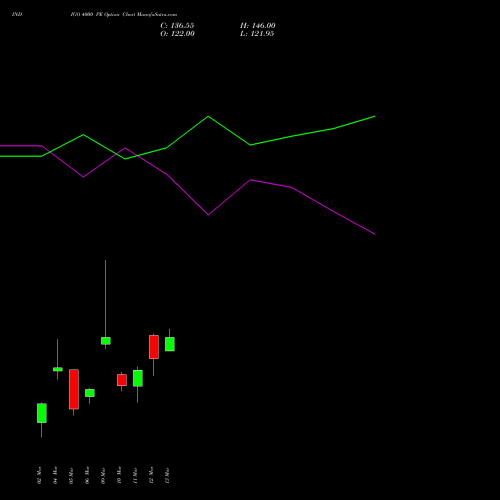Click the 11 date label on the x-axis
The image size is (500, 500).
click(135, 475)
